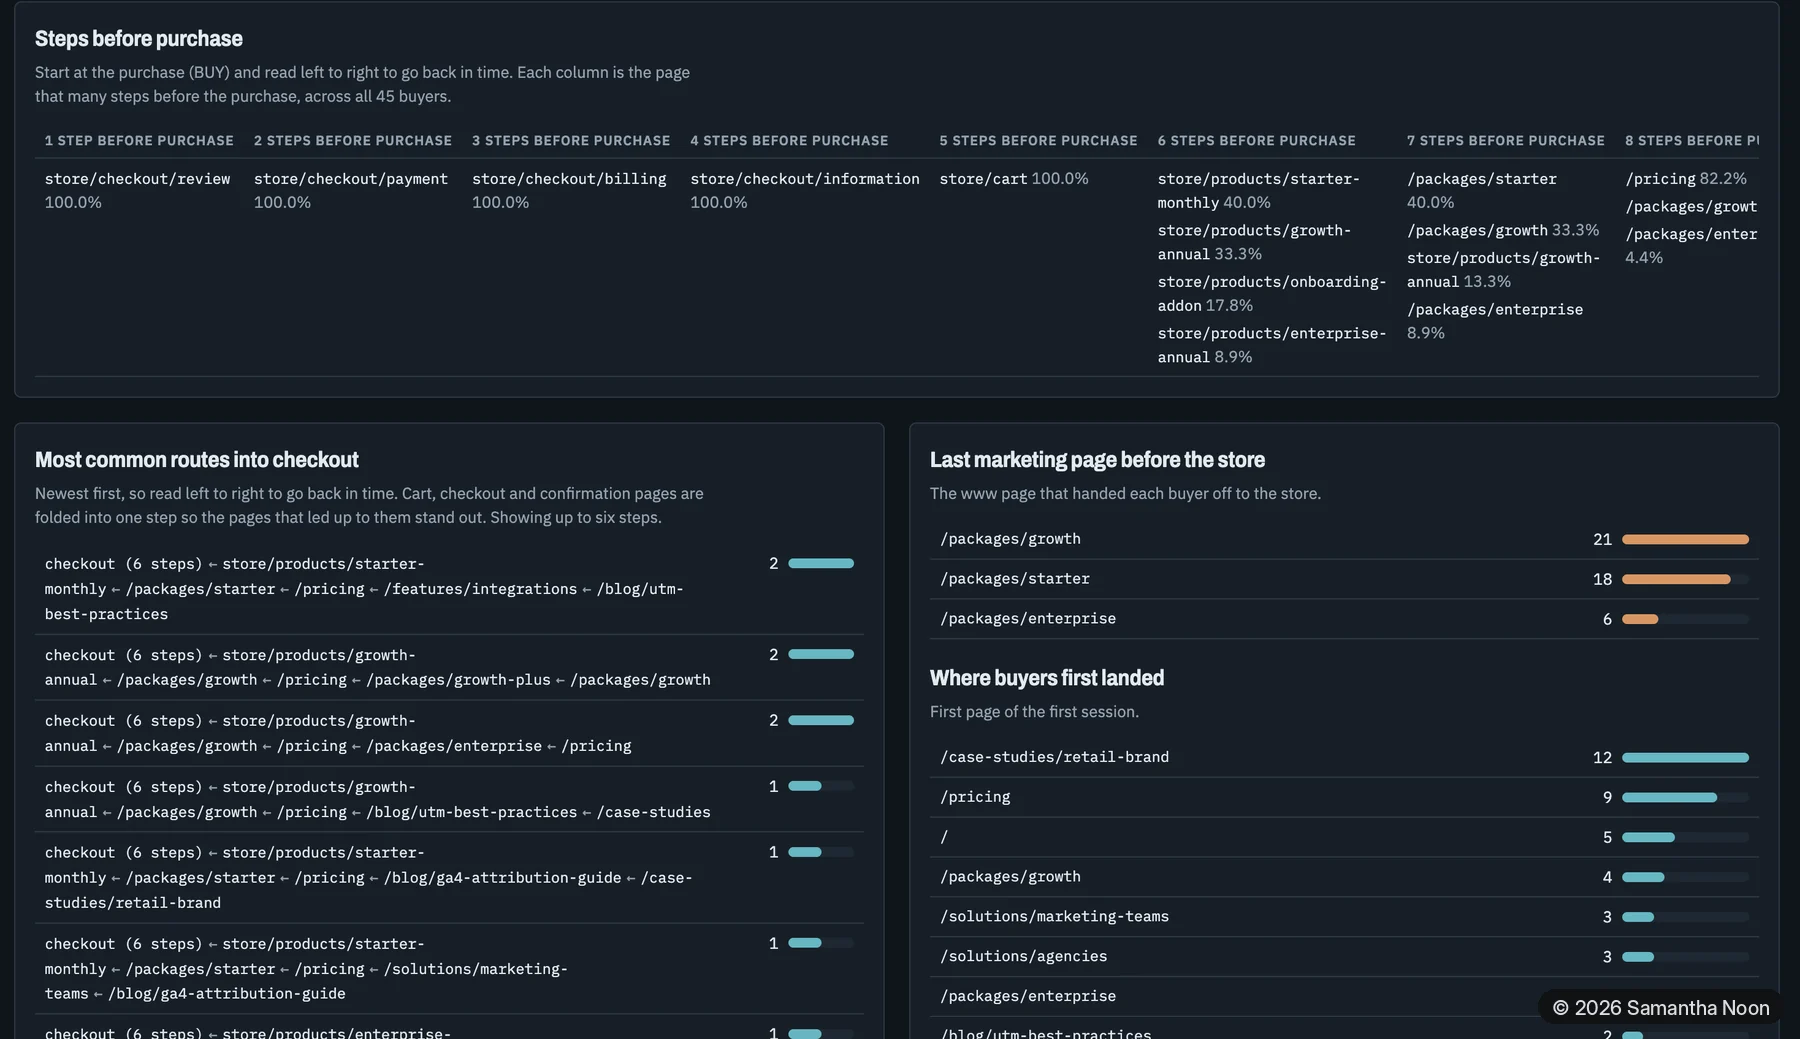Click the teal bar beside landing count 12
The height and width of the screenshot is (1039, 1800).
pyautogui.click(x=1685, y=757)
